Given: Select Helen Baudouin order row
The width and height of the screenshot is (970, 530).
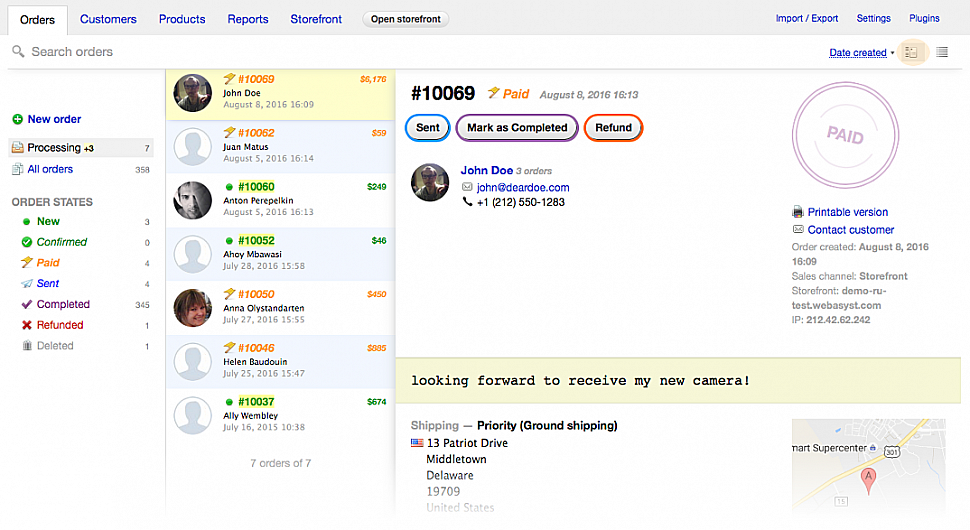Looking at the screenshot, I should point(280,362).
